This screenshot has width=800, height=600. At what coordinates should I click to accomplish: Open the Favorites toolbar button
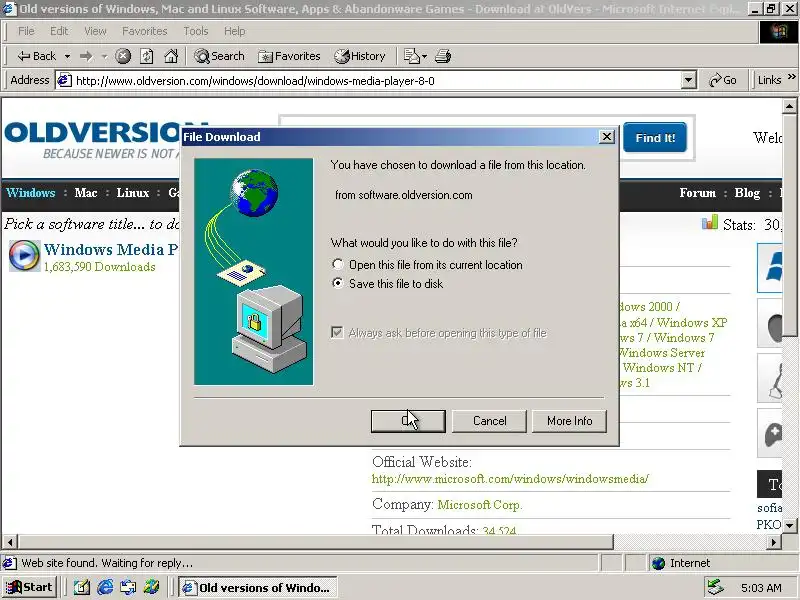(x=289, y=56)
